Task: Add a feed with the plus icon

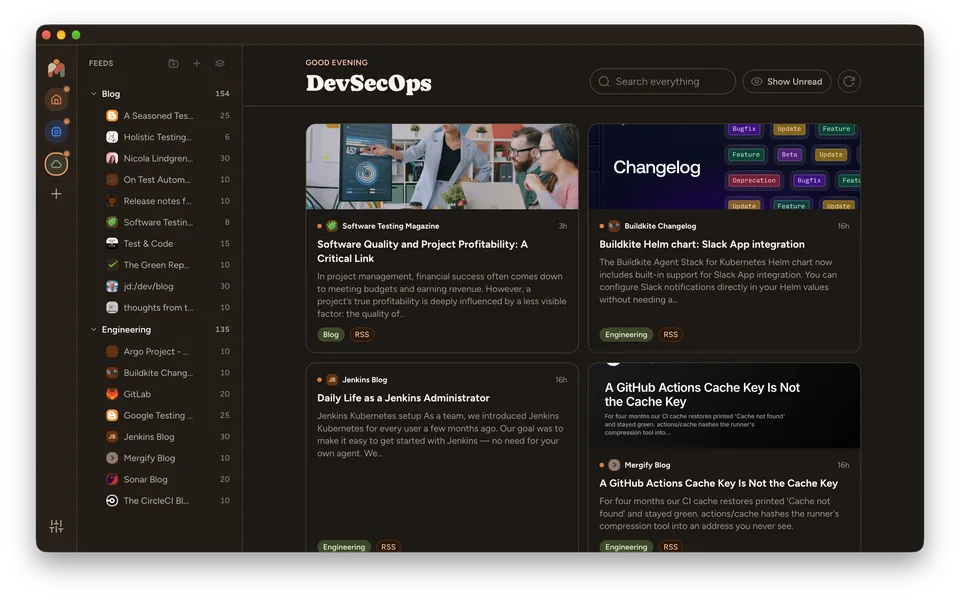Action: click(197, 63)
